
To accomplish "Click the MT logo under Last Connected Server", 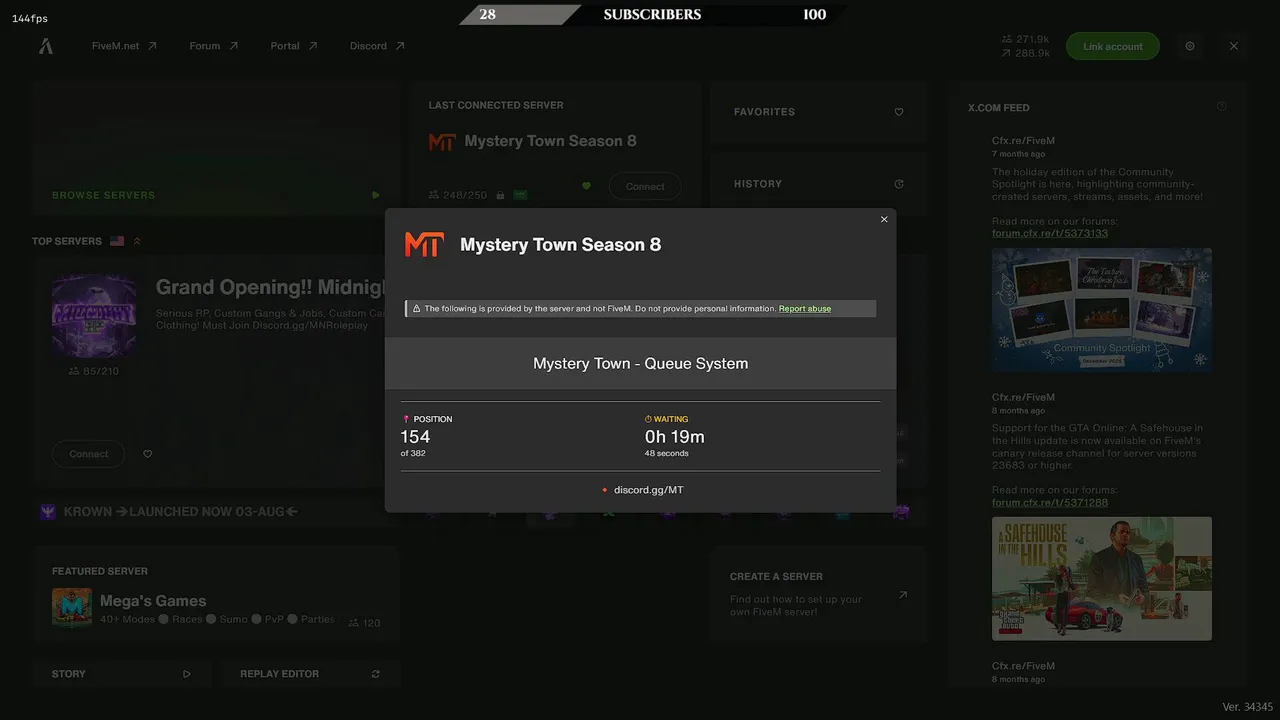I will pos(442,142).
